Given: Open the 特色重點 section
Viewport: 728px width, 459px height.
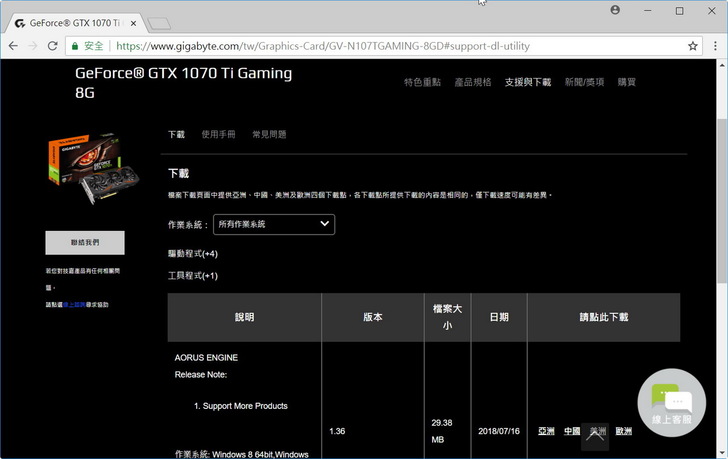Looking at the screenshot, I should (x=422, y=82).
